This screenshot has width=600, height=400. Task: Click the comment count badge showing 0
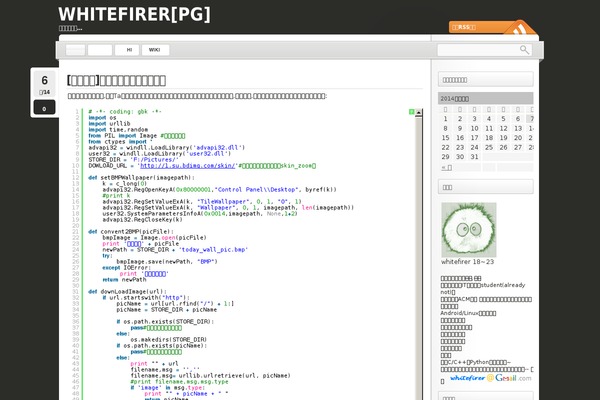[44, 108]
